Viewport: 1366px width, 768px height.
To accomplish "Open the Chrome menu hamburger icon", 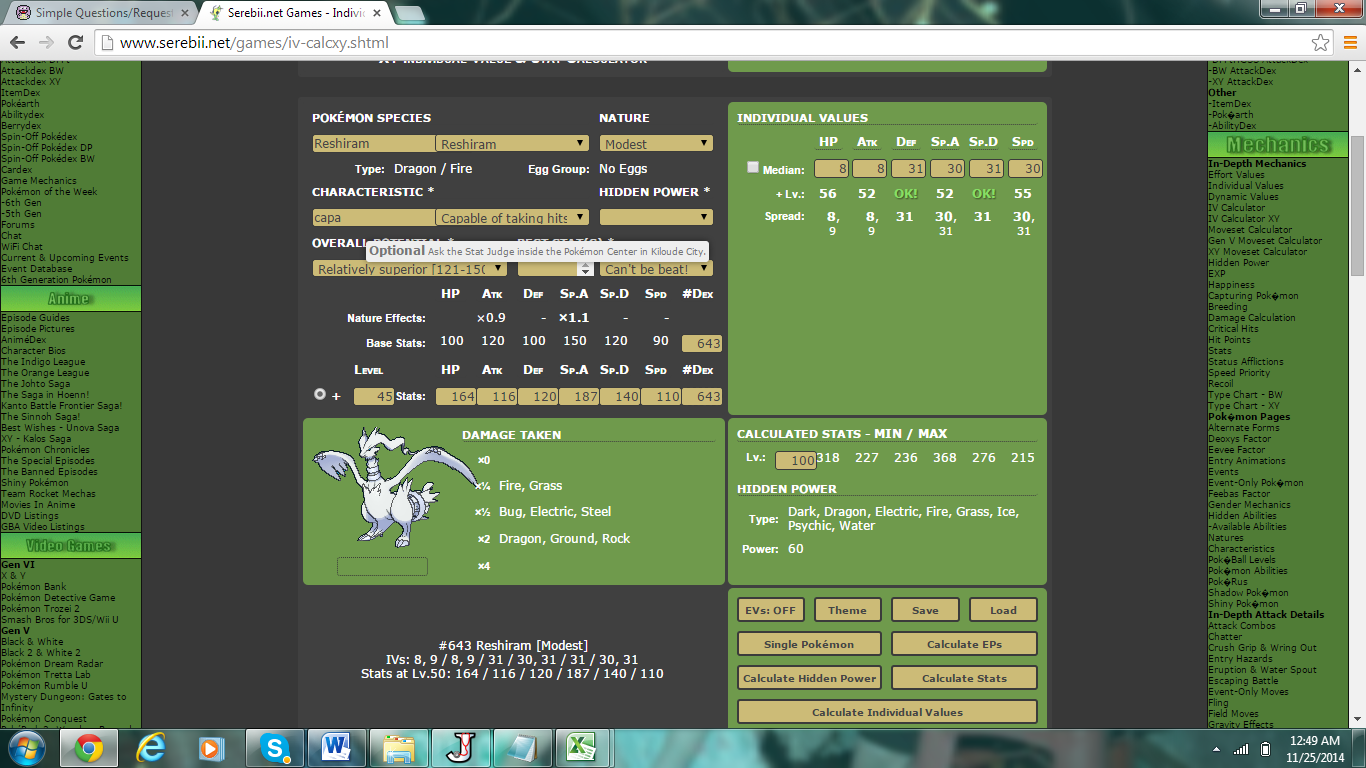I will point(1349,43).
